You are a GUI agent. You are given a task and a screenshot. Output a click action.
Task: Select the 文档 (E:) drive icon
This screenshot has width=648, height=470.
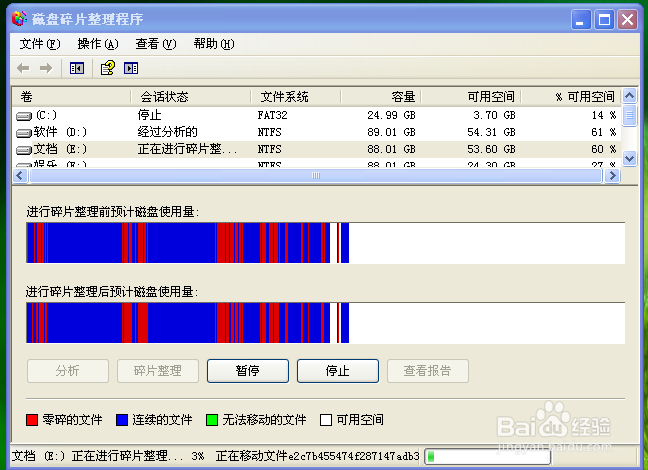[24, 149]
